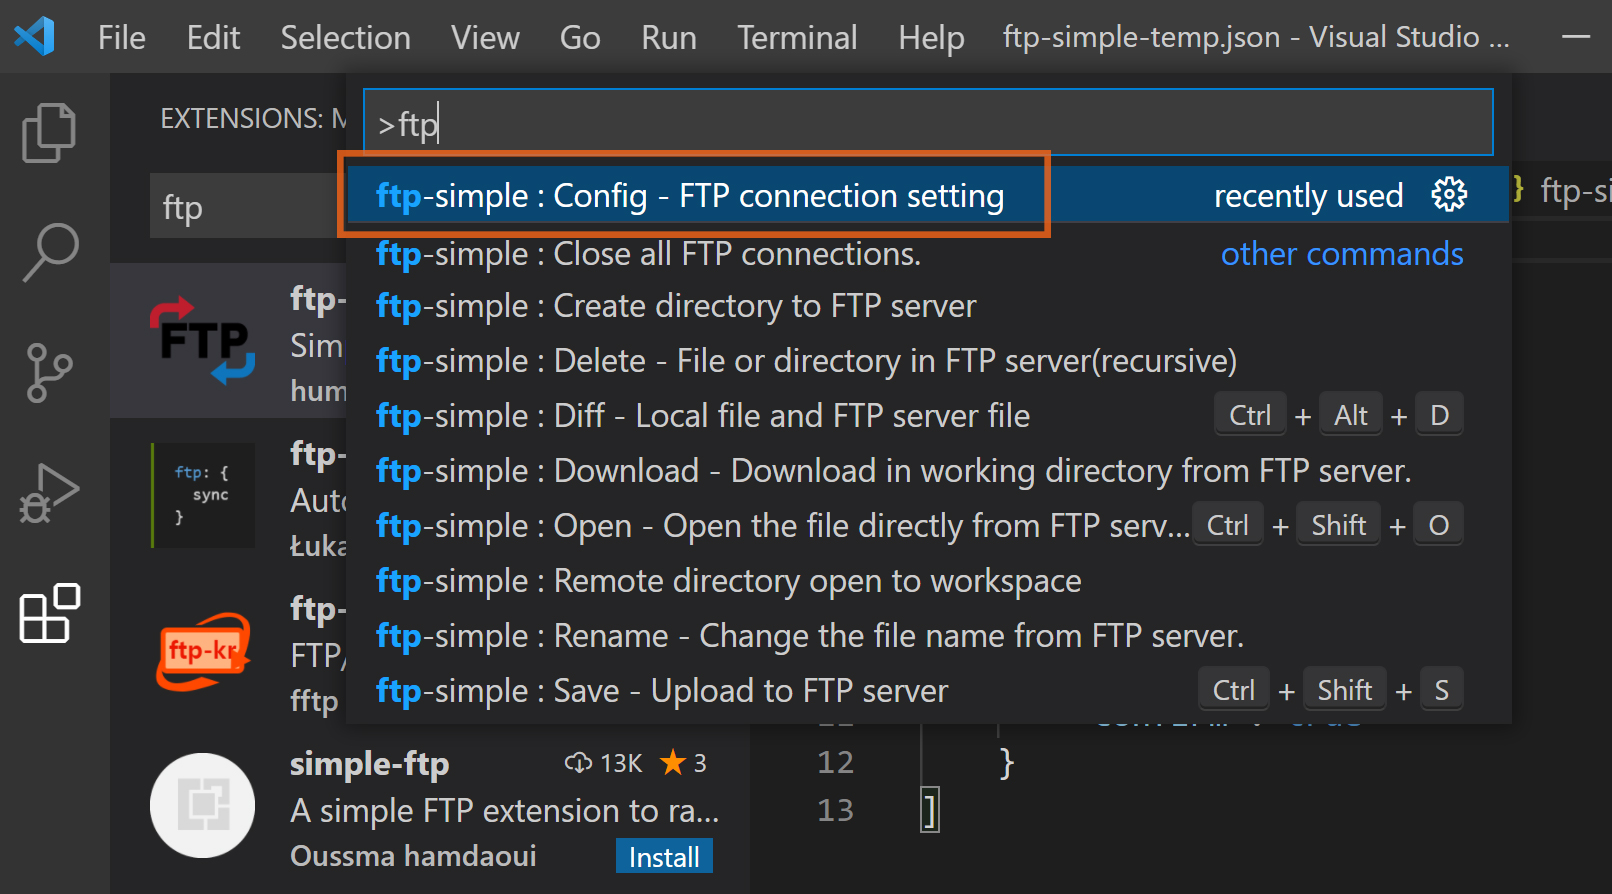
Task: Click the closing brace on line 12
Action: [x=1007, y=762]
